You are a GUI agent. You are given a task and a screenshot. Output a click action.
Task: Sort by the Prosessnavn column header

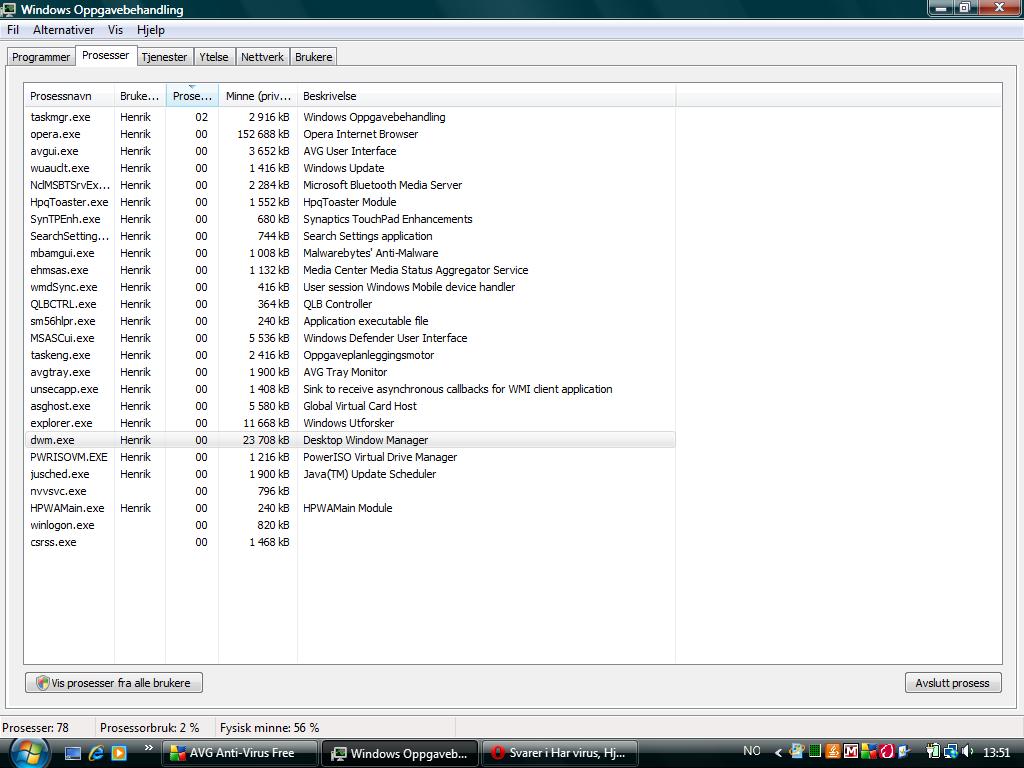[69, 95]
